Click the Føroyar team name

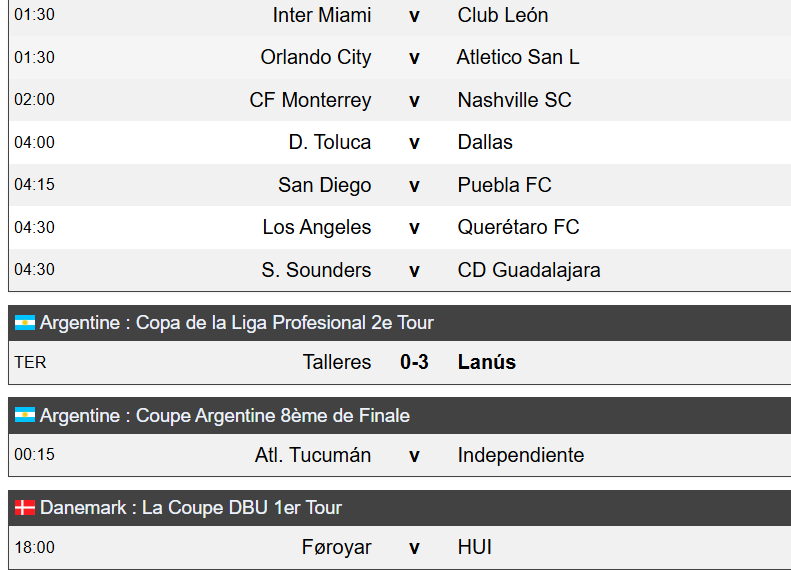[x=336, y=547]
